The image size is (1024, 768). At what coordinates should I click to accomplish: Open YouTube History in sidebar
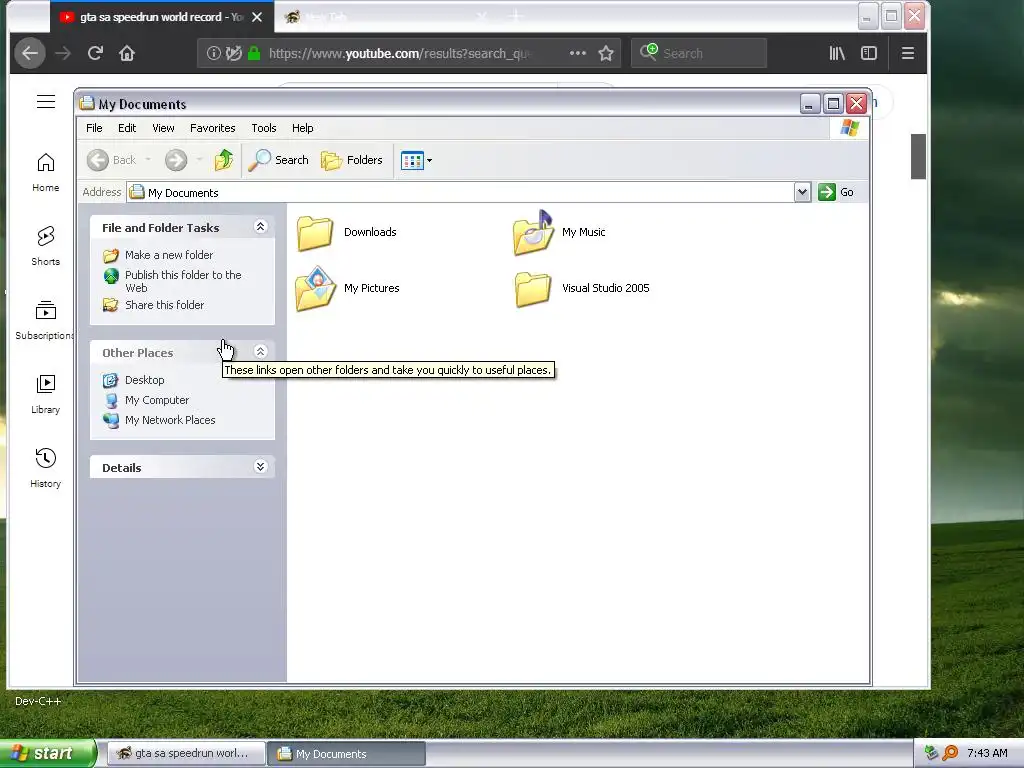[x=46, y=468]
